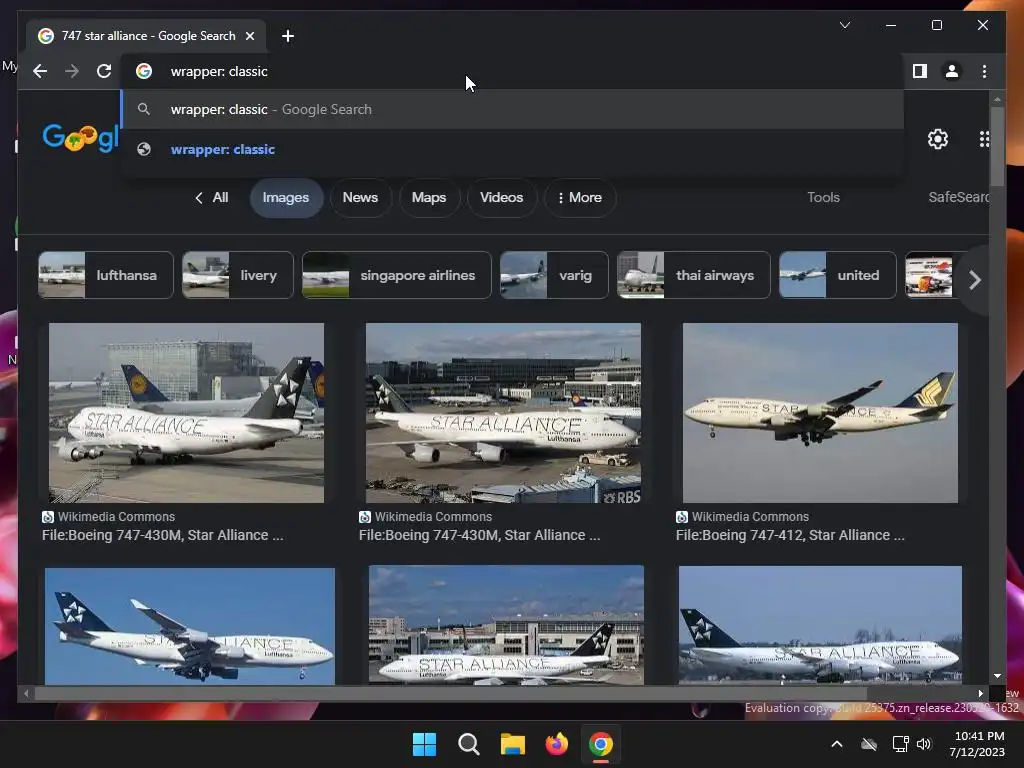Screen dimensions: 1024x768
Task: Filter images by the livery chip
Action: click(x=238, y=275)
